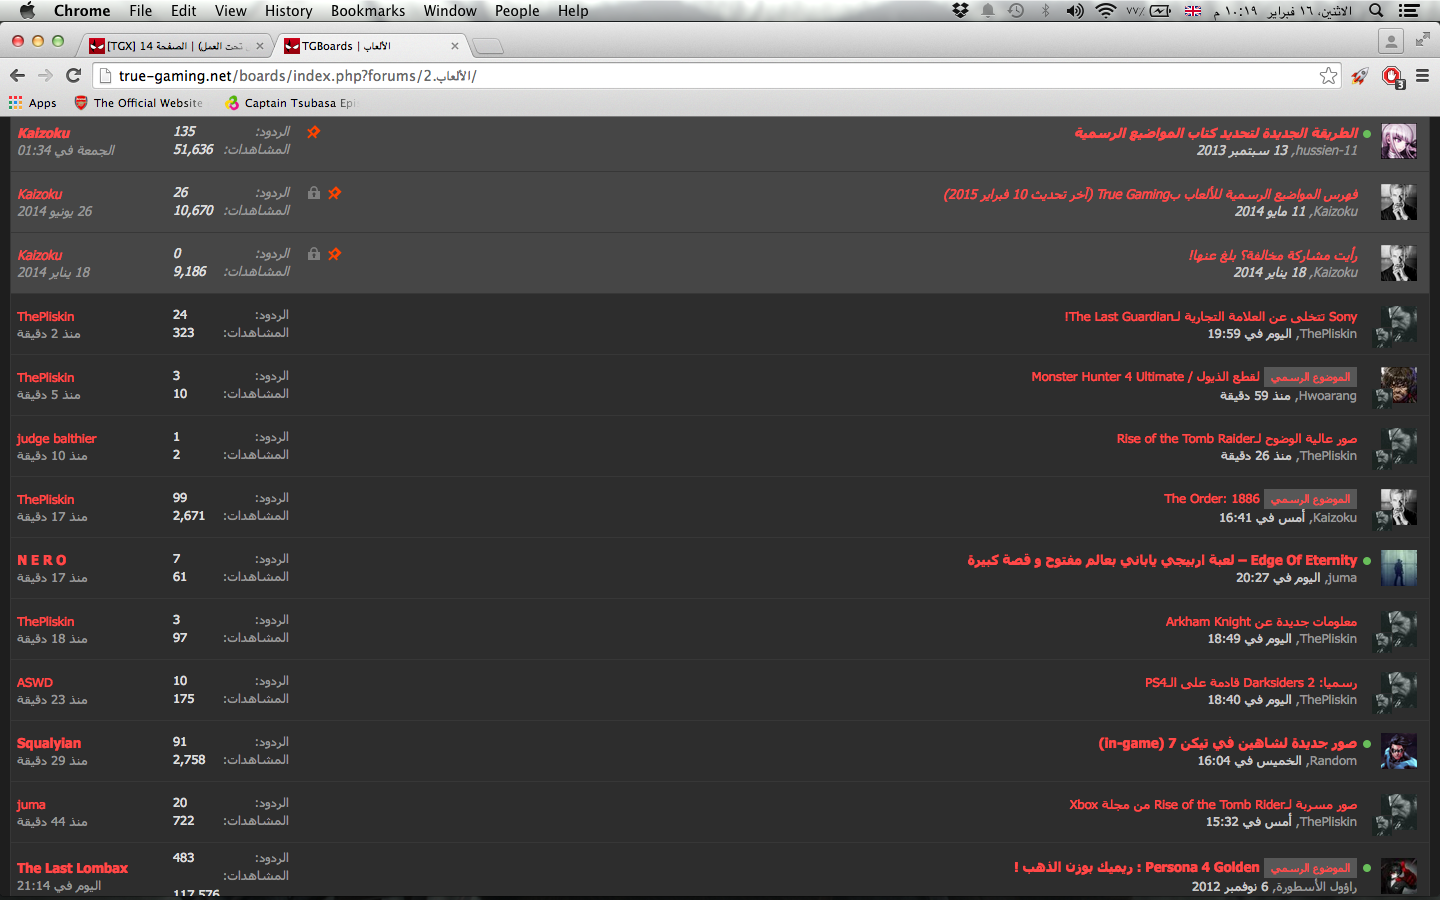Open the Chrome hamburger menu
Image resolution: width=1440 pixels, height=900 pixels.
point(1422,75)
